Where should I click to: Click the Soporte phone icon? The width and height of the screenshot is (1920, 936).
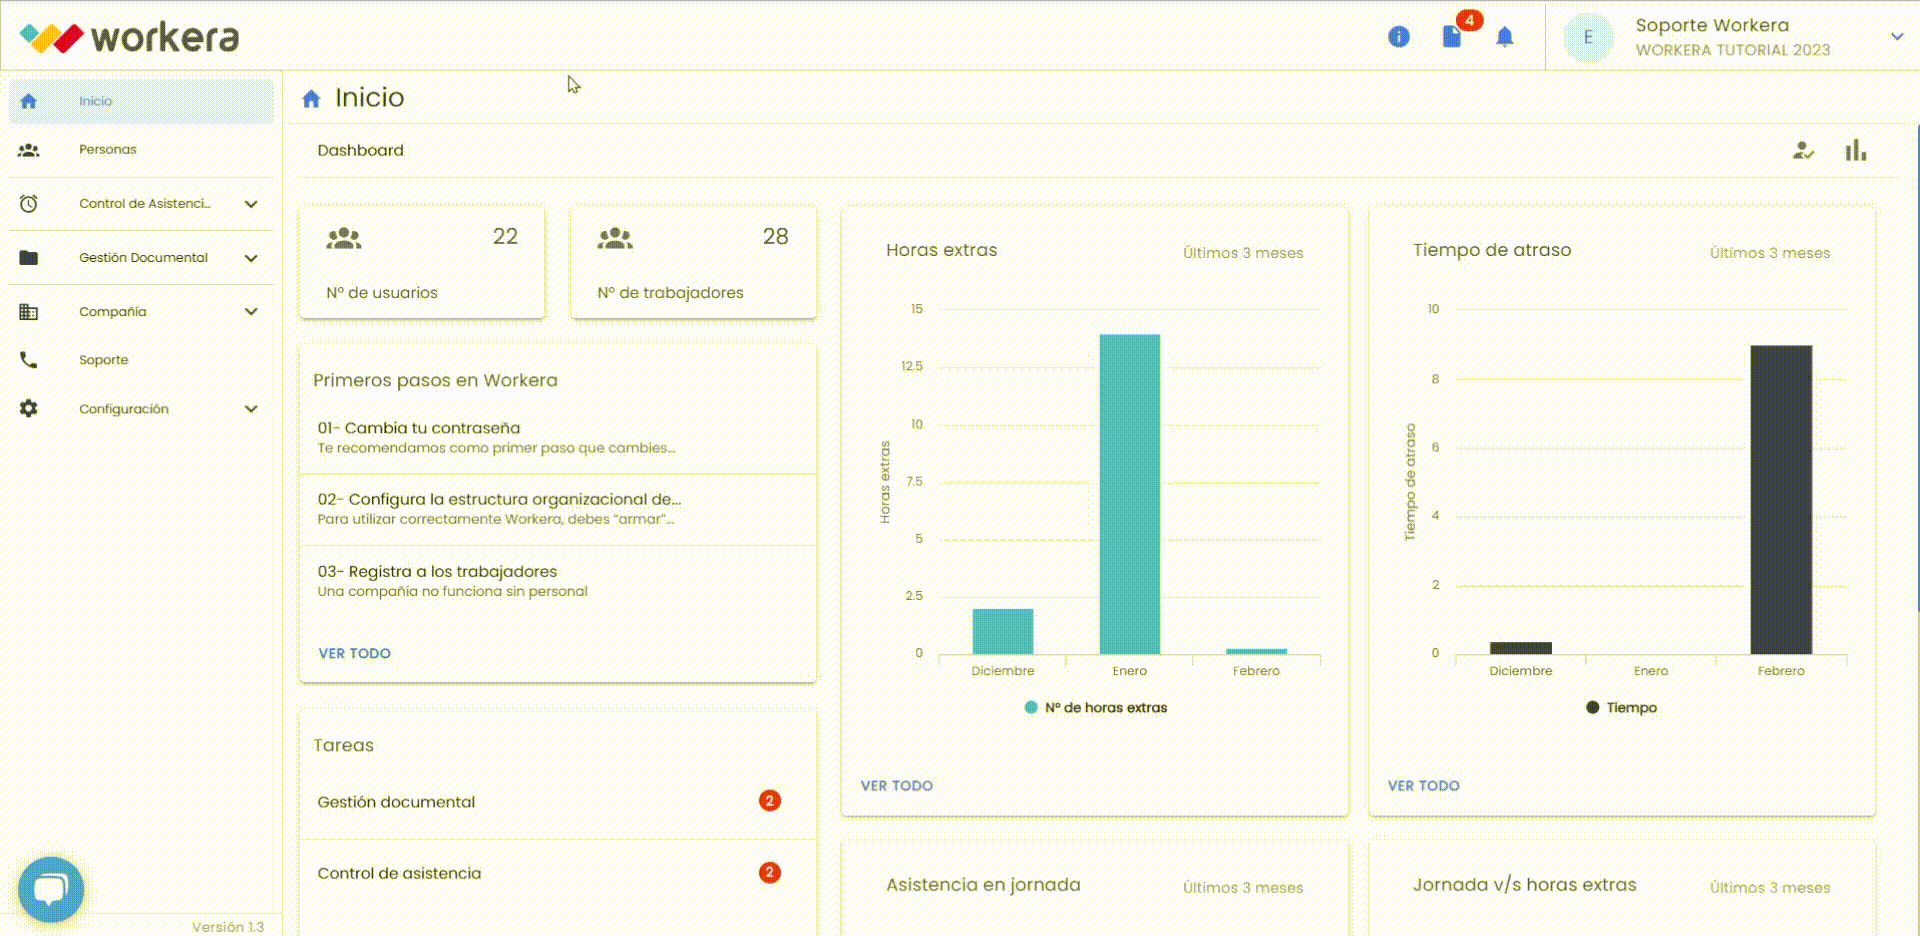click(29, 360)
